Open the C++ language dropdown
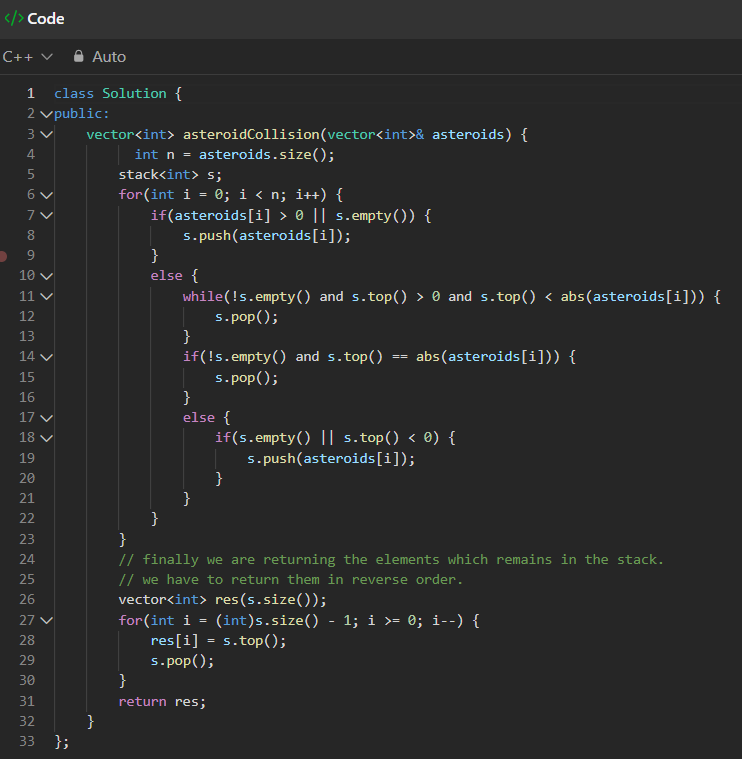Image resolution: width=742 pixels, height=759 pixels. (27, 57)
